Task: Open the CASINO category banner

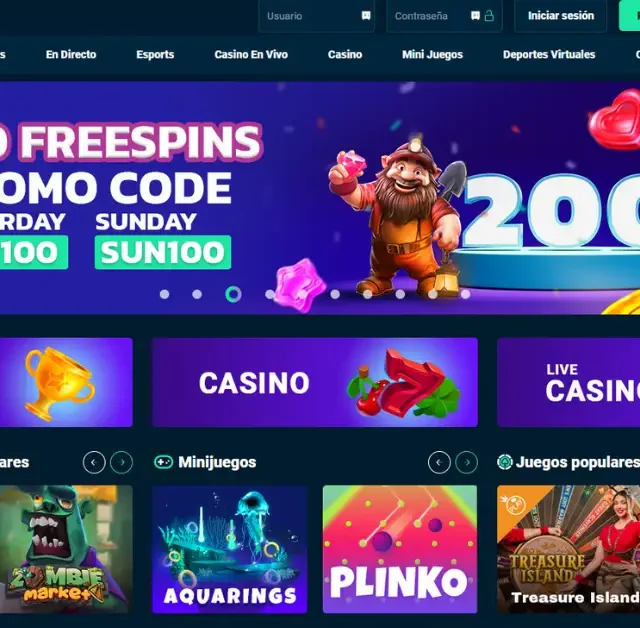Action: (x=315, y=382)
